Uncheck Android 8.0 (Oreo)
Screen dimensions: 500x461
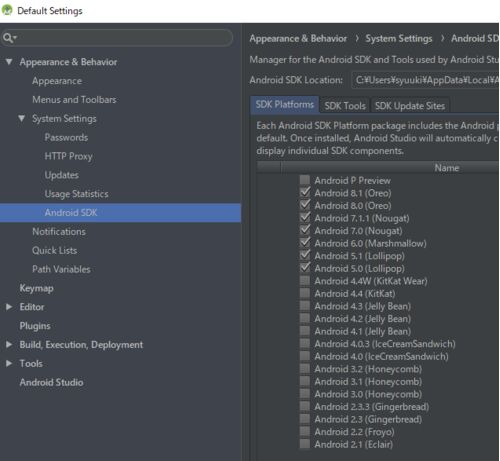pos(305,205)
